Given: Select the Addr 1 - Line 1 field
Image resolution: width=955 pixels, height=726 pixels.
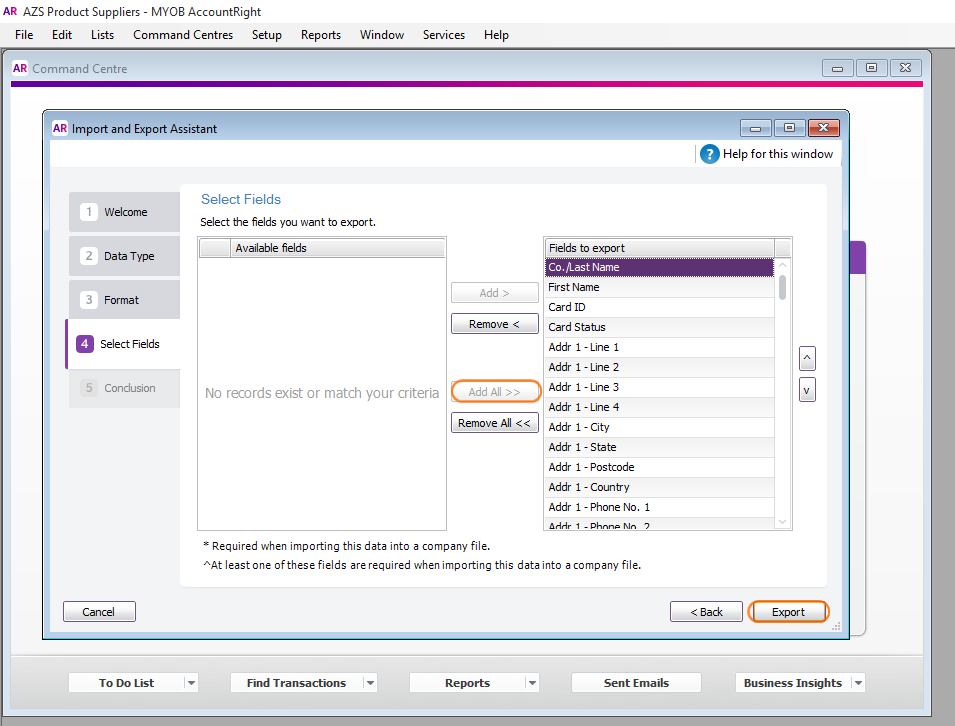Looking at the screenshot, I should [660, 347].
